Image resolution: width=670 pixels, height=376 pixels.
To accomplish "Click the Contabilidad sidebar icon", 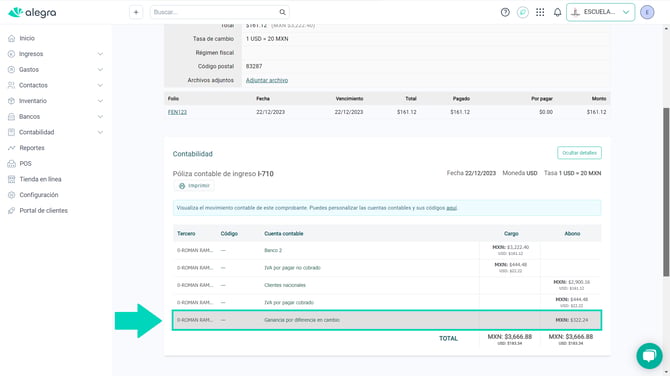I will tap(12, 132).
